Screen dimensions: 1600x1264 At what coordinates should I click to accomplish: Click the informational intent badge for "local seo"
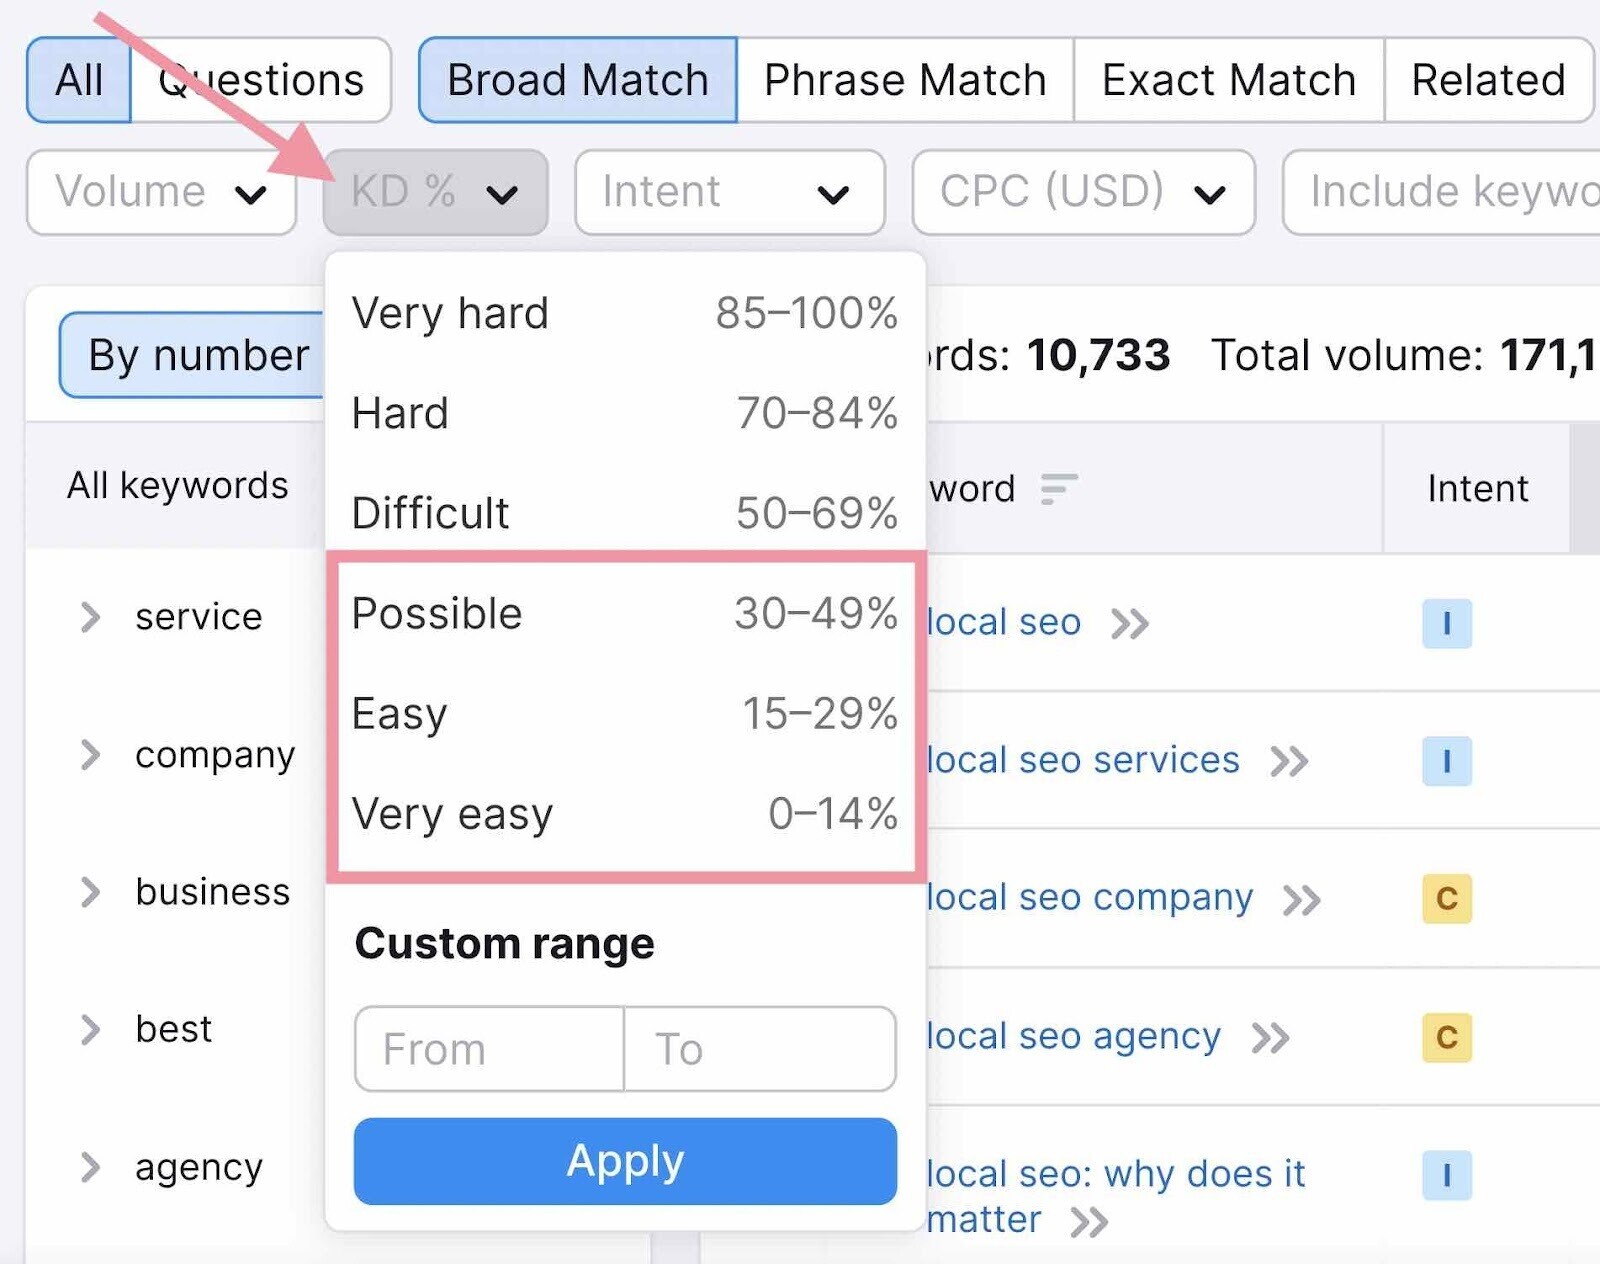(x=1447, y=624)
